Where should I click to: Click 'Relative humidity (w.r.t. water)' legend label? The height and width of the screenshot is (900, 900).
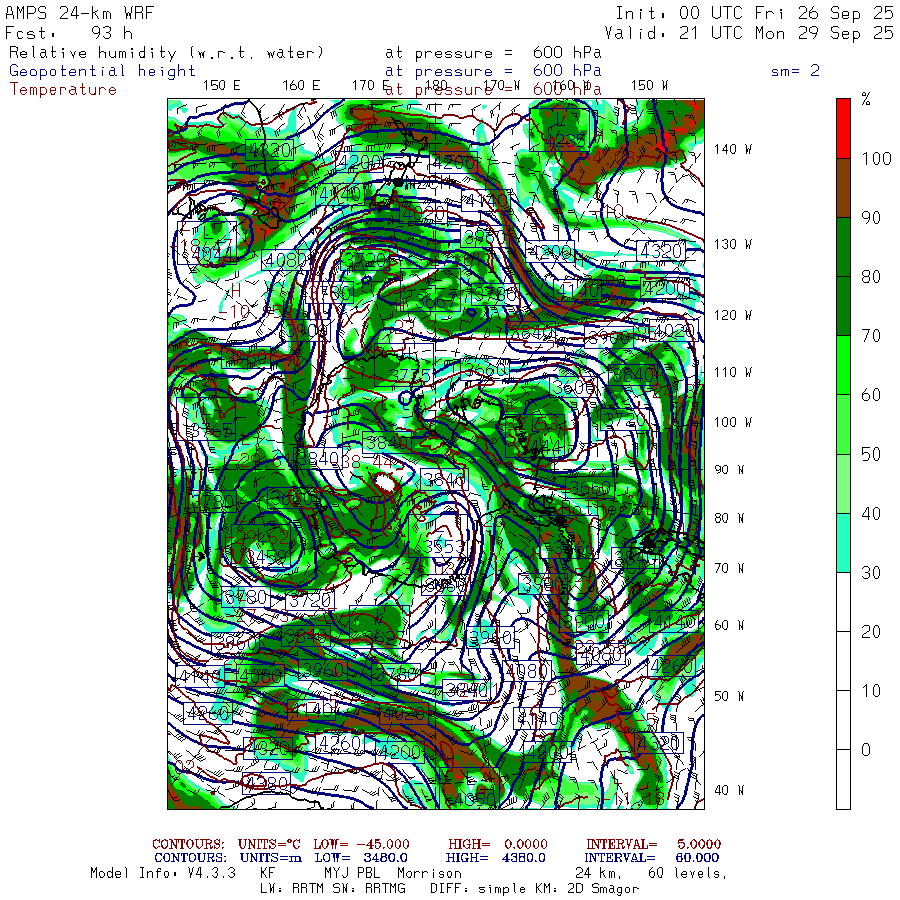166,53
